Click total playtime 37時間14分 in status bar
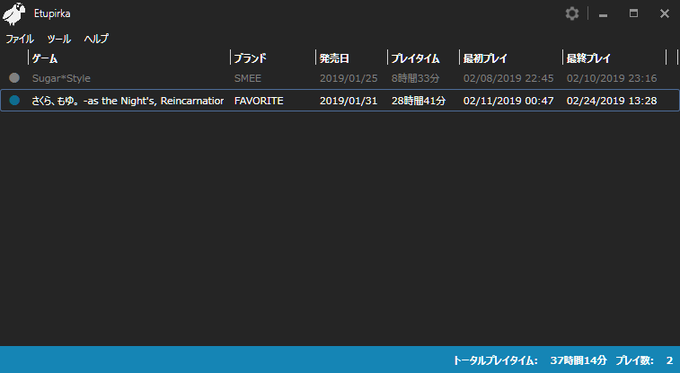 coord(579,360)
